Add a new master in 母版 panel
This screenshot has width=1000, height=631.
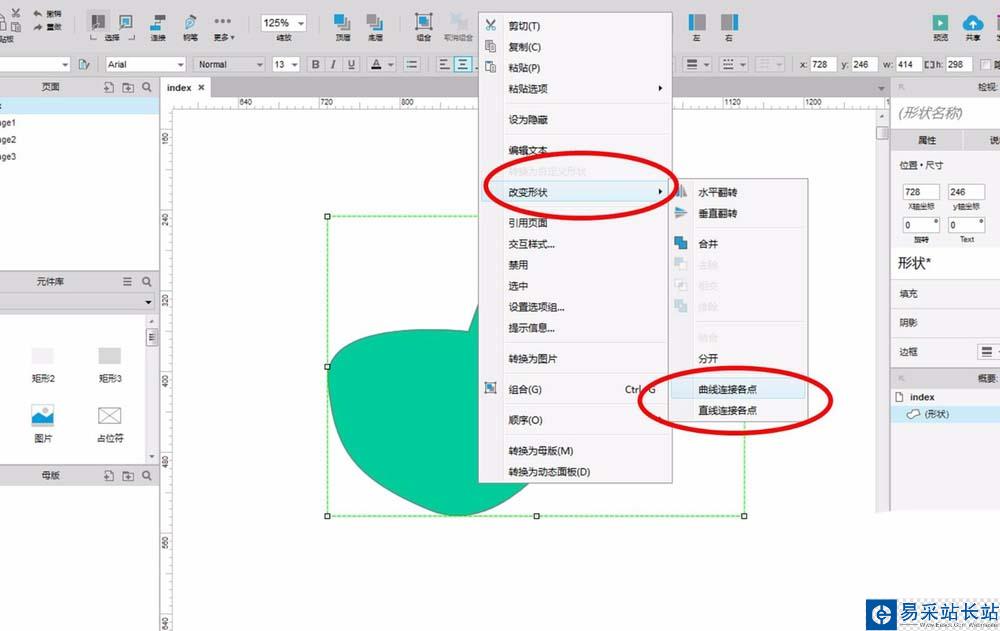point(109,475)
